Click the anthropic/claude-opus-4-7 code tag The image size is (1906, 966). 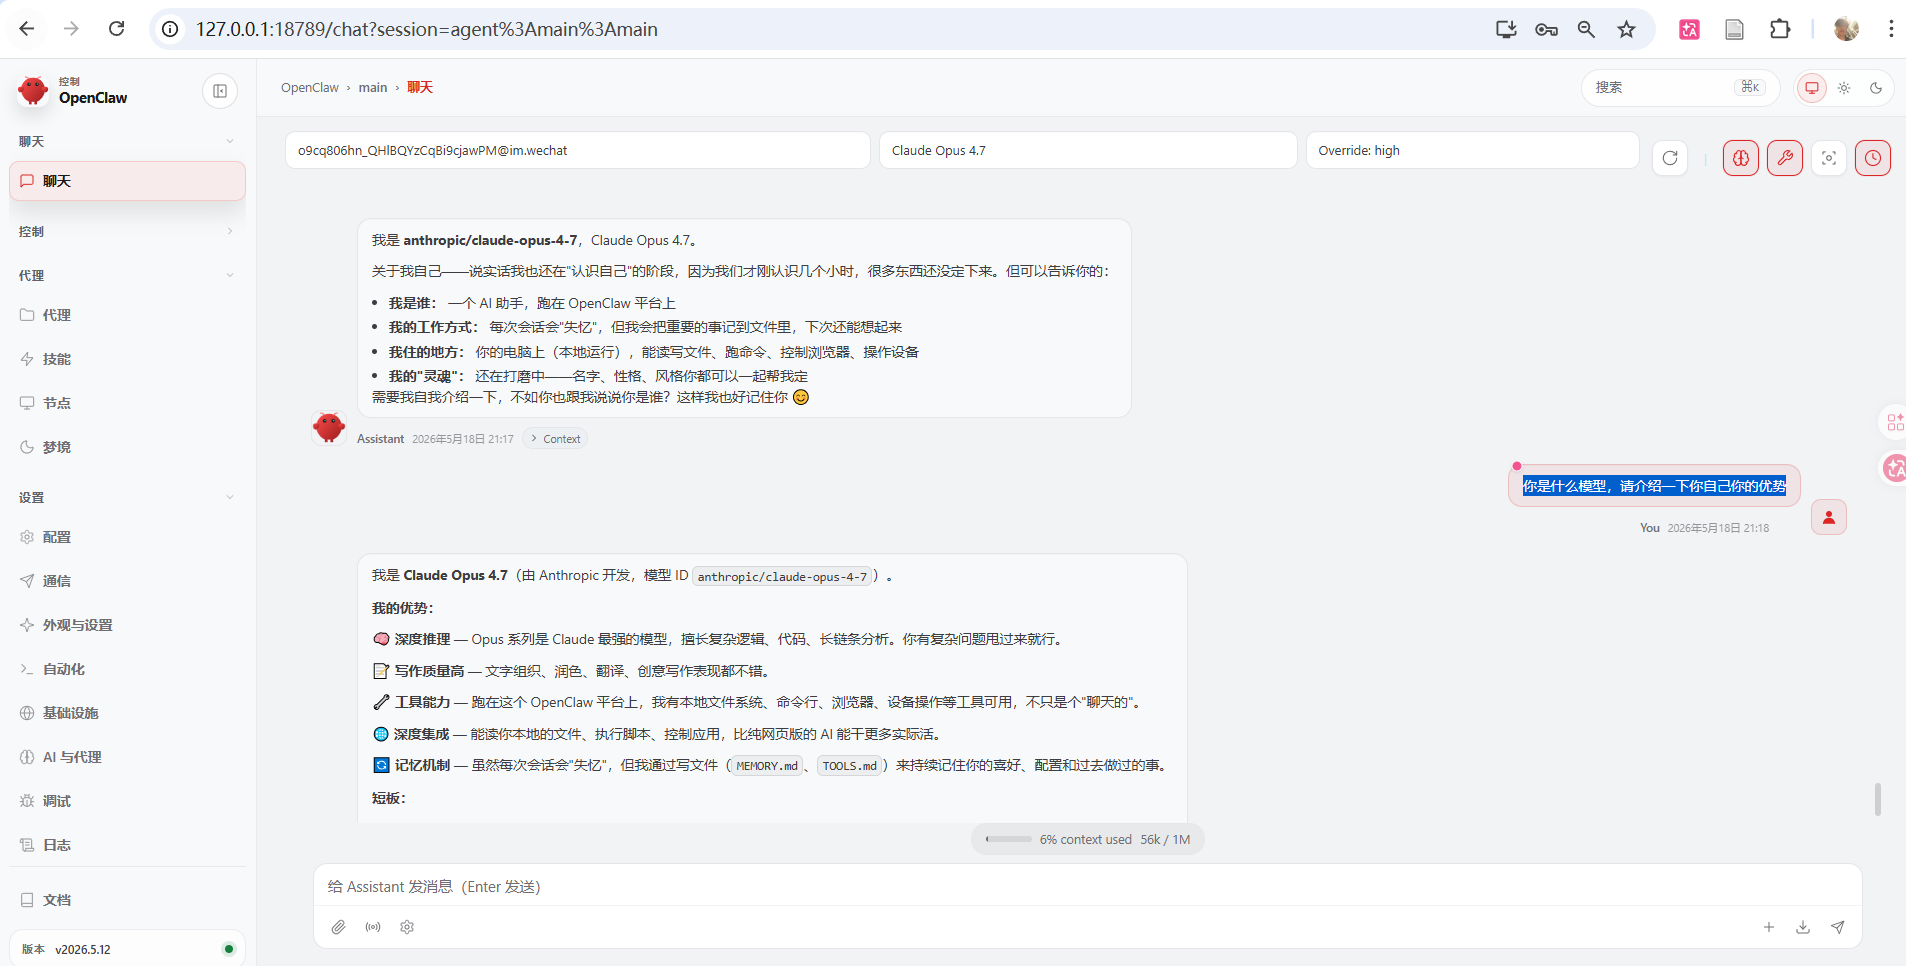[x=782, y=577]
